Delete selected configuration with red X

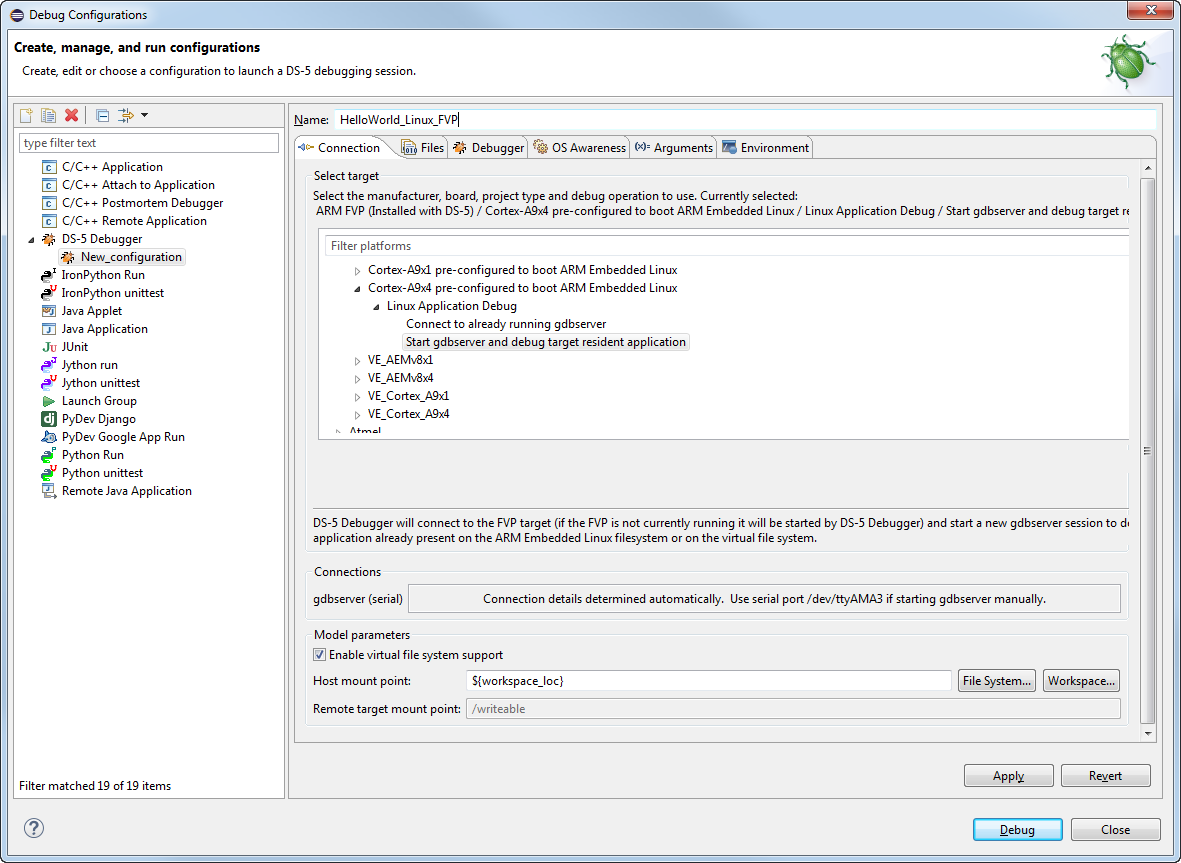71,116
